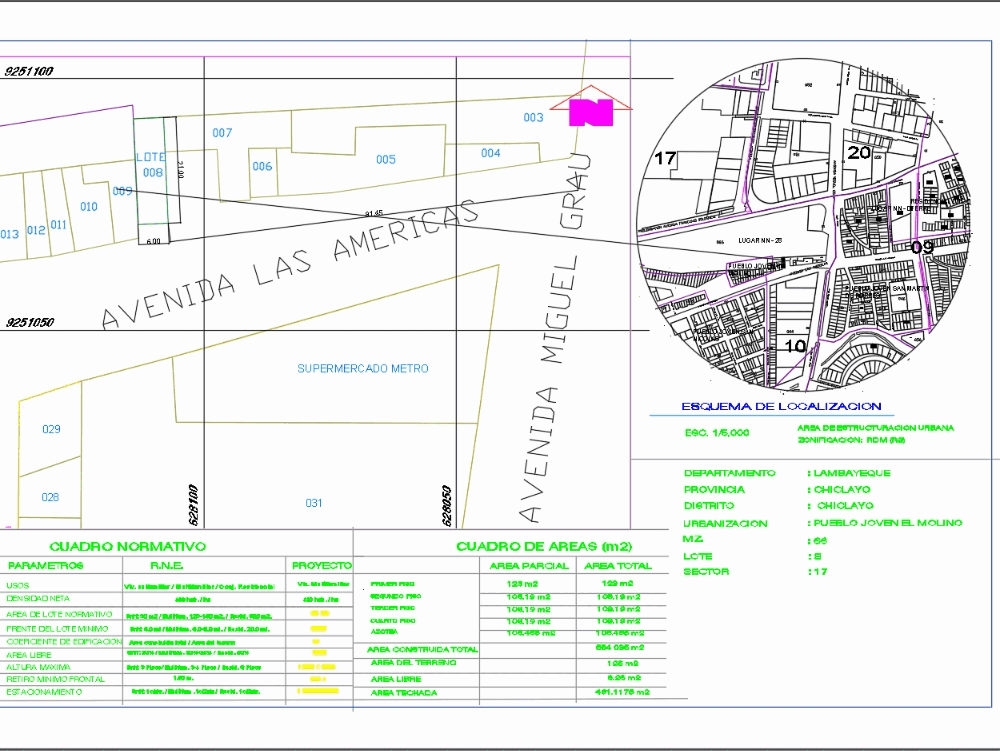The image size is (1000, 751).
Task: Select the magenta north arrow symbol
Action: click(592, 115)
